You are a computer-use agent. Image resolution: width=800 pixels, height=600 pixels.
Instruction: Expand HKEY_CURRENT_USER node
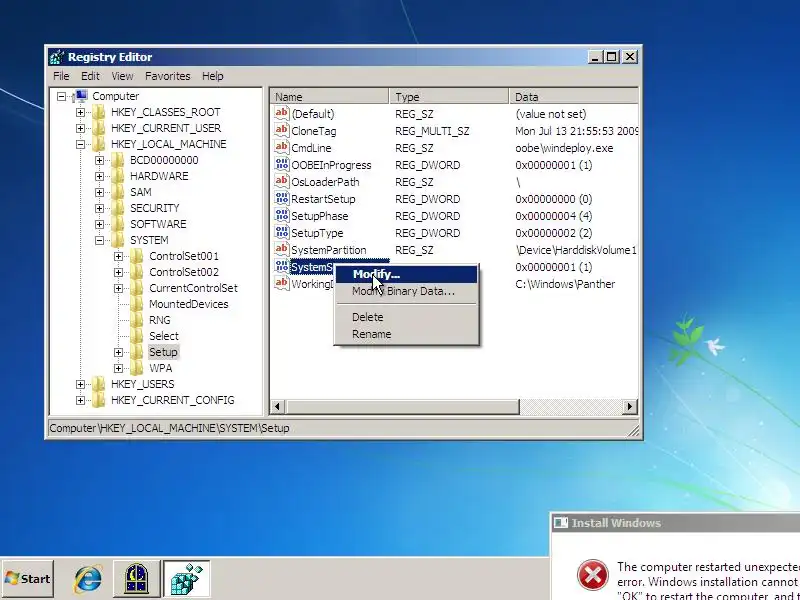[x=80, y=128]
